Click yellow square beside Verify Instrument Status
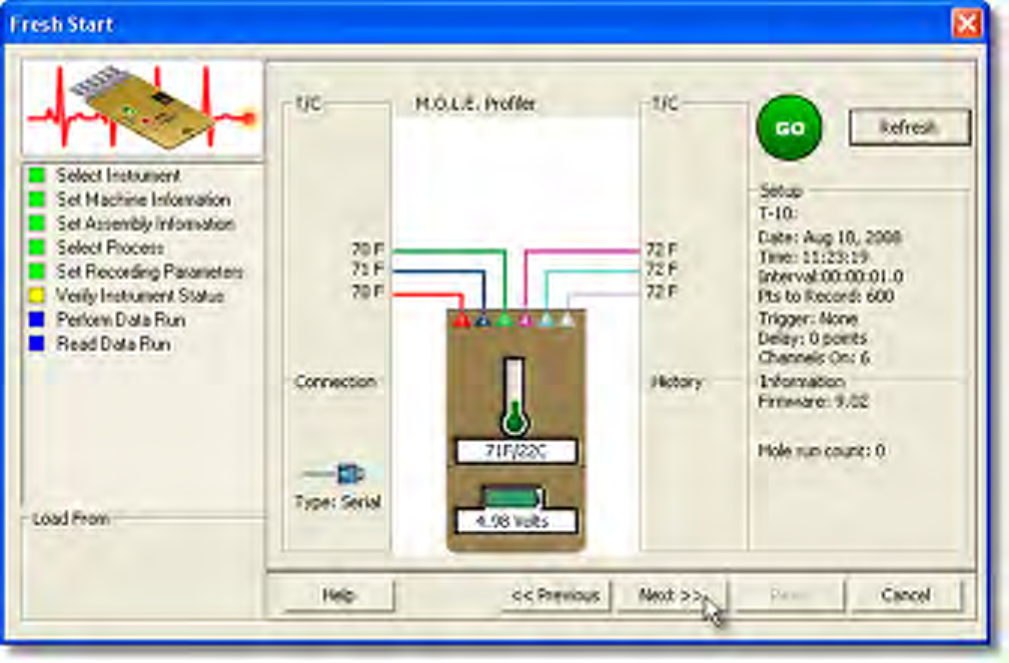The image size is (1009, 663). click(x=37, y=295)
